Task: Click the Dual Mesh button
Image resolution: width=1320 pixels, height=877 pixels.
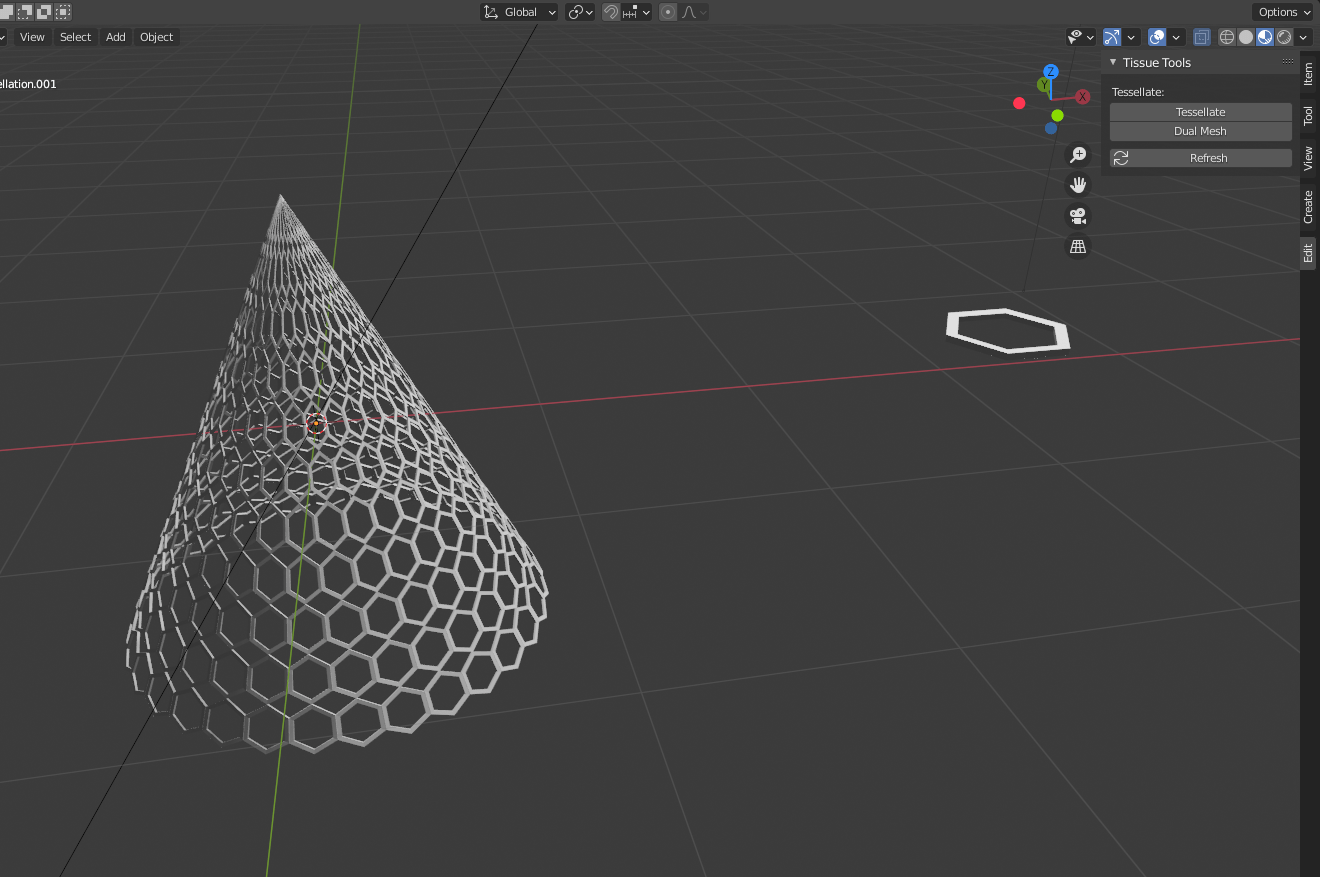Action: pos(1201,131)
